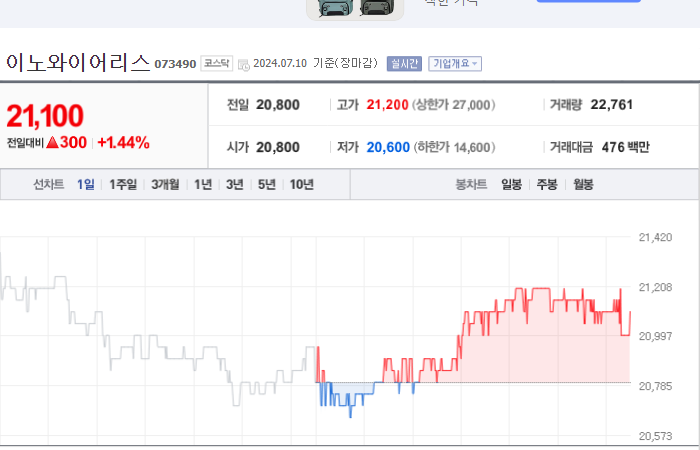The width and height of the screenshot is (700, 450).
Task: Click the 20,785 chart axis label
Action: 655,386
